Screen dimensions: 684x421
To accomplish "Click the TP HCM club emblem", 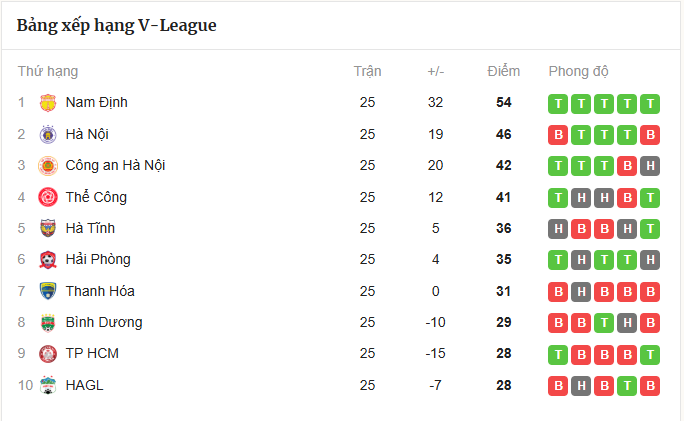I will (x=48, y=354).
